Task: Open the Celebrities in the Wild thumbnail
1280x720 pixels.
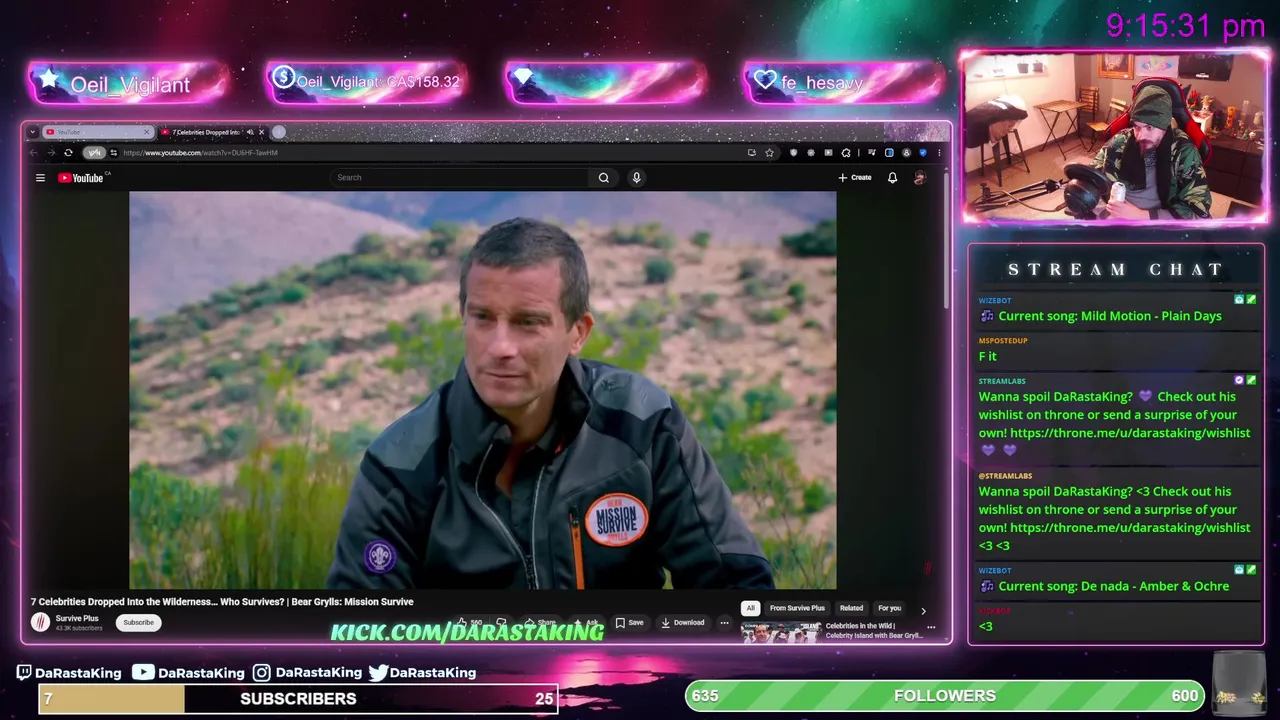Action: (x=780, y=631)
